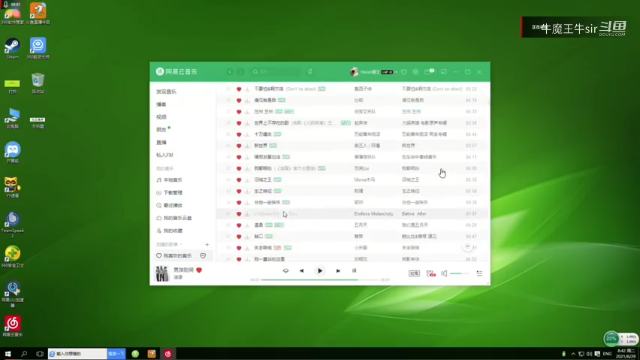Download the 十万嬉皮 song

click(247, 134)
